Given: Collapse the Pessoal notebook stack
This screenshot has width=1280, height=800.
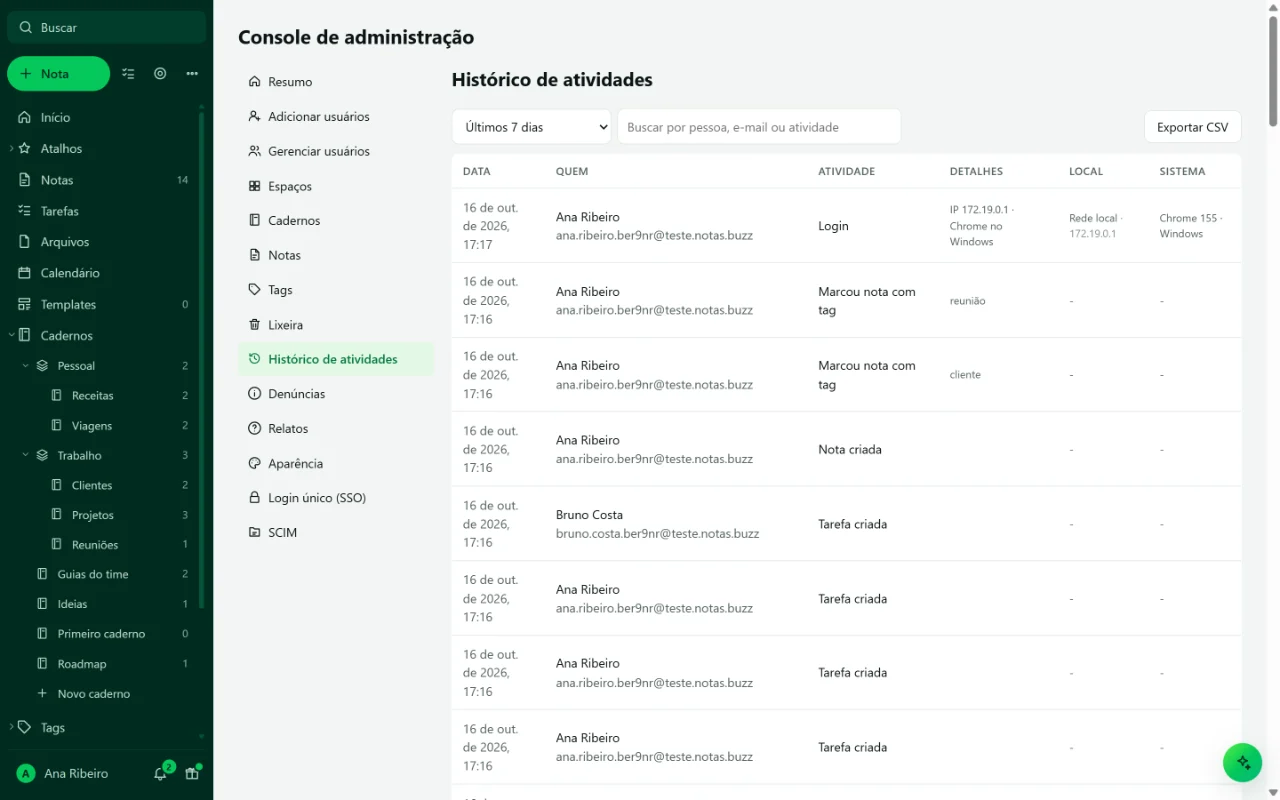Looking at the screenshot, I should click(26, 366).
